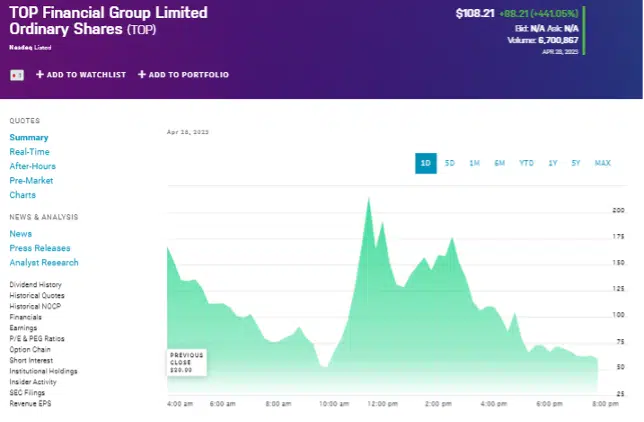The height and width of the screenshot is (422, 644).
Task: Go to Pre-Market quotes
Action: (x=31, y=180)
